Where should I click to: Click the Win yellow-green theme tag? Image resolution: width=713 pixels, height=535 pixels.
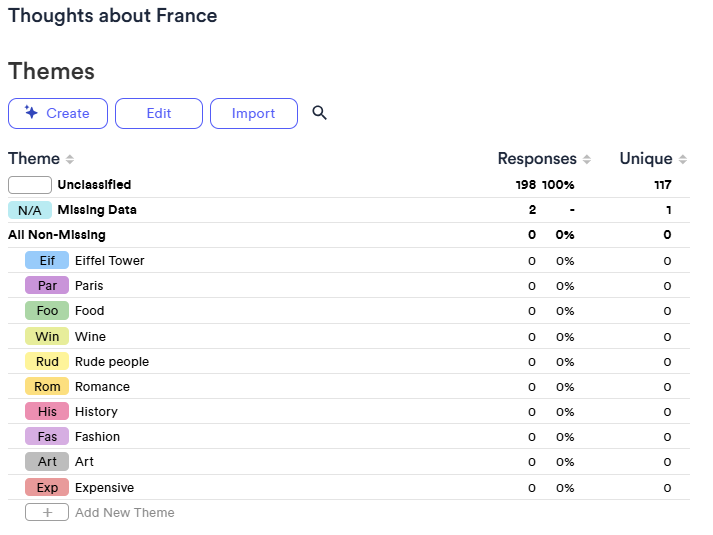coord(47,336)
